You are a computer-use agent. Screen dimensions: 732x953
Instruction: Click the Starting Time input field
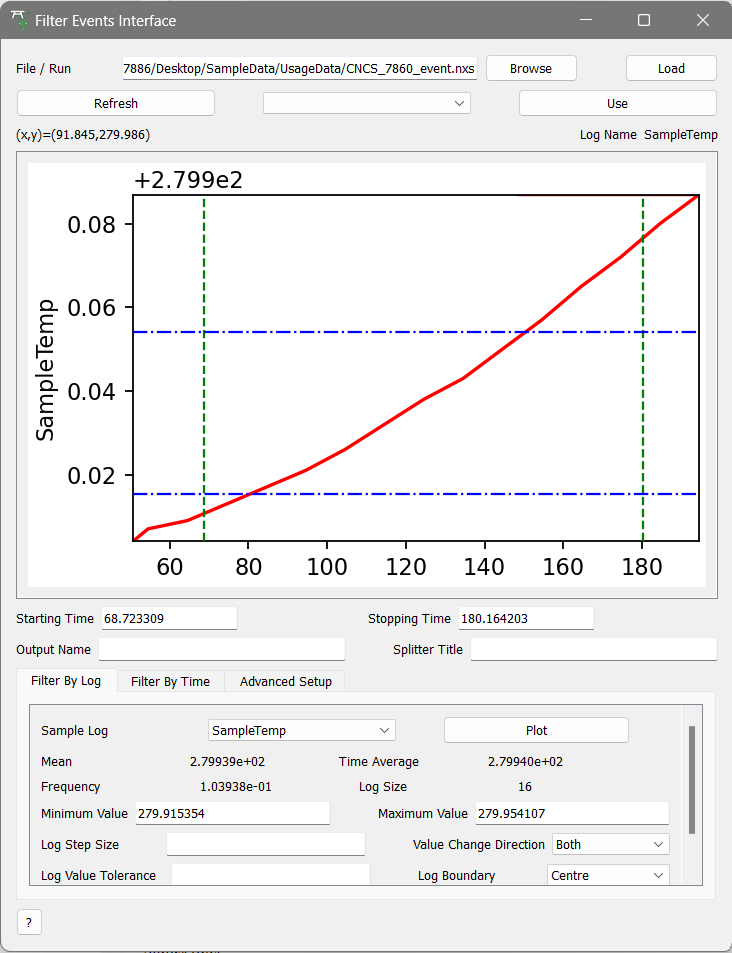[x=167, y=619]
